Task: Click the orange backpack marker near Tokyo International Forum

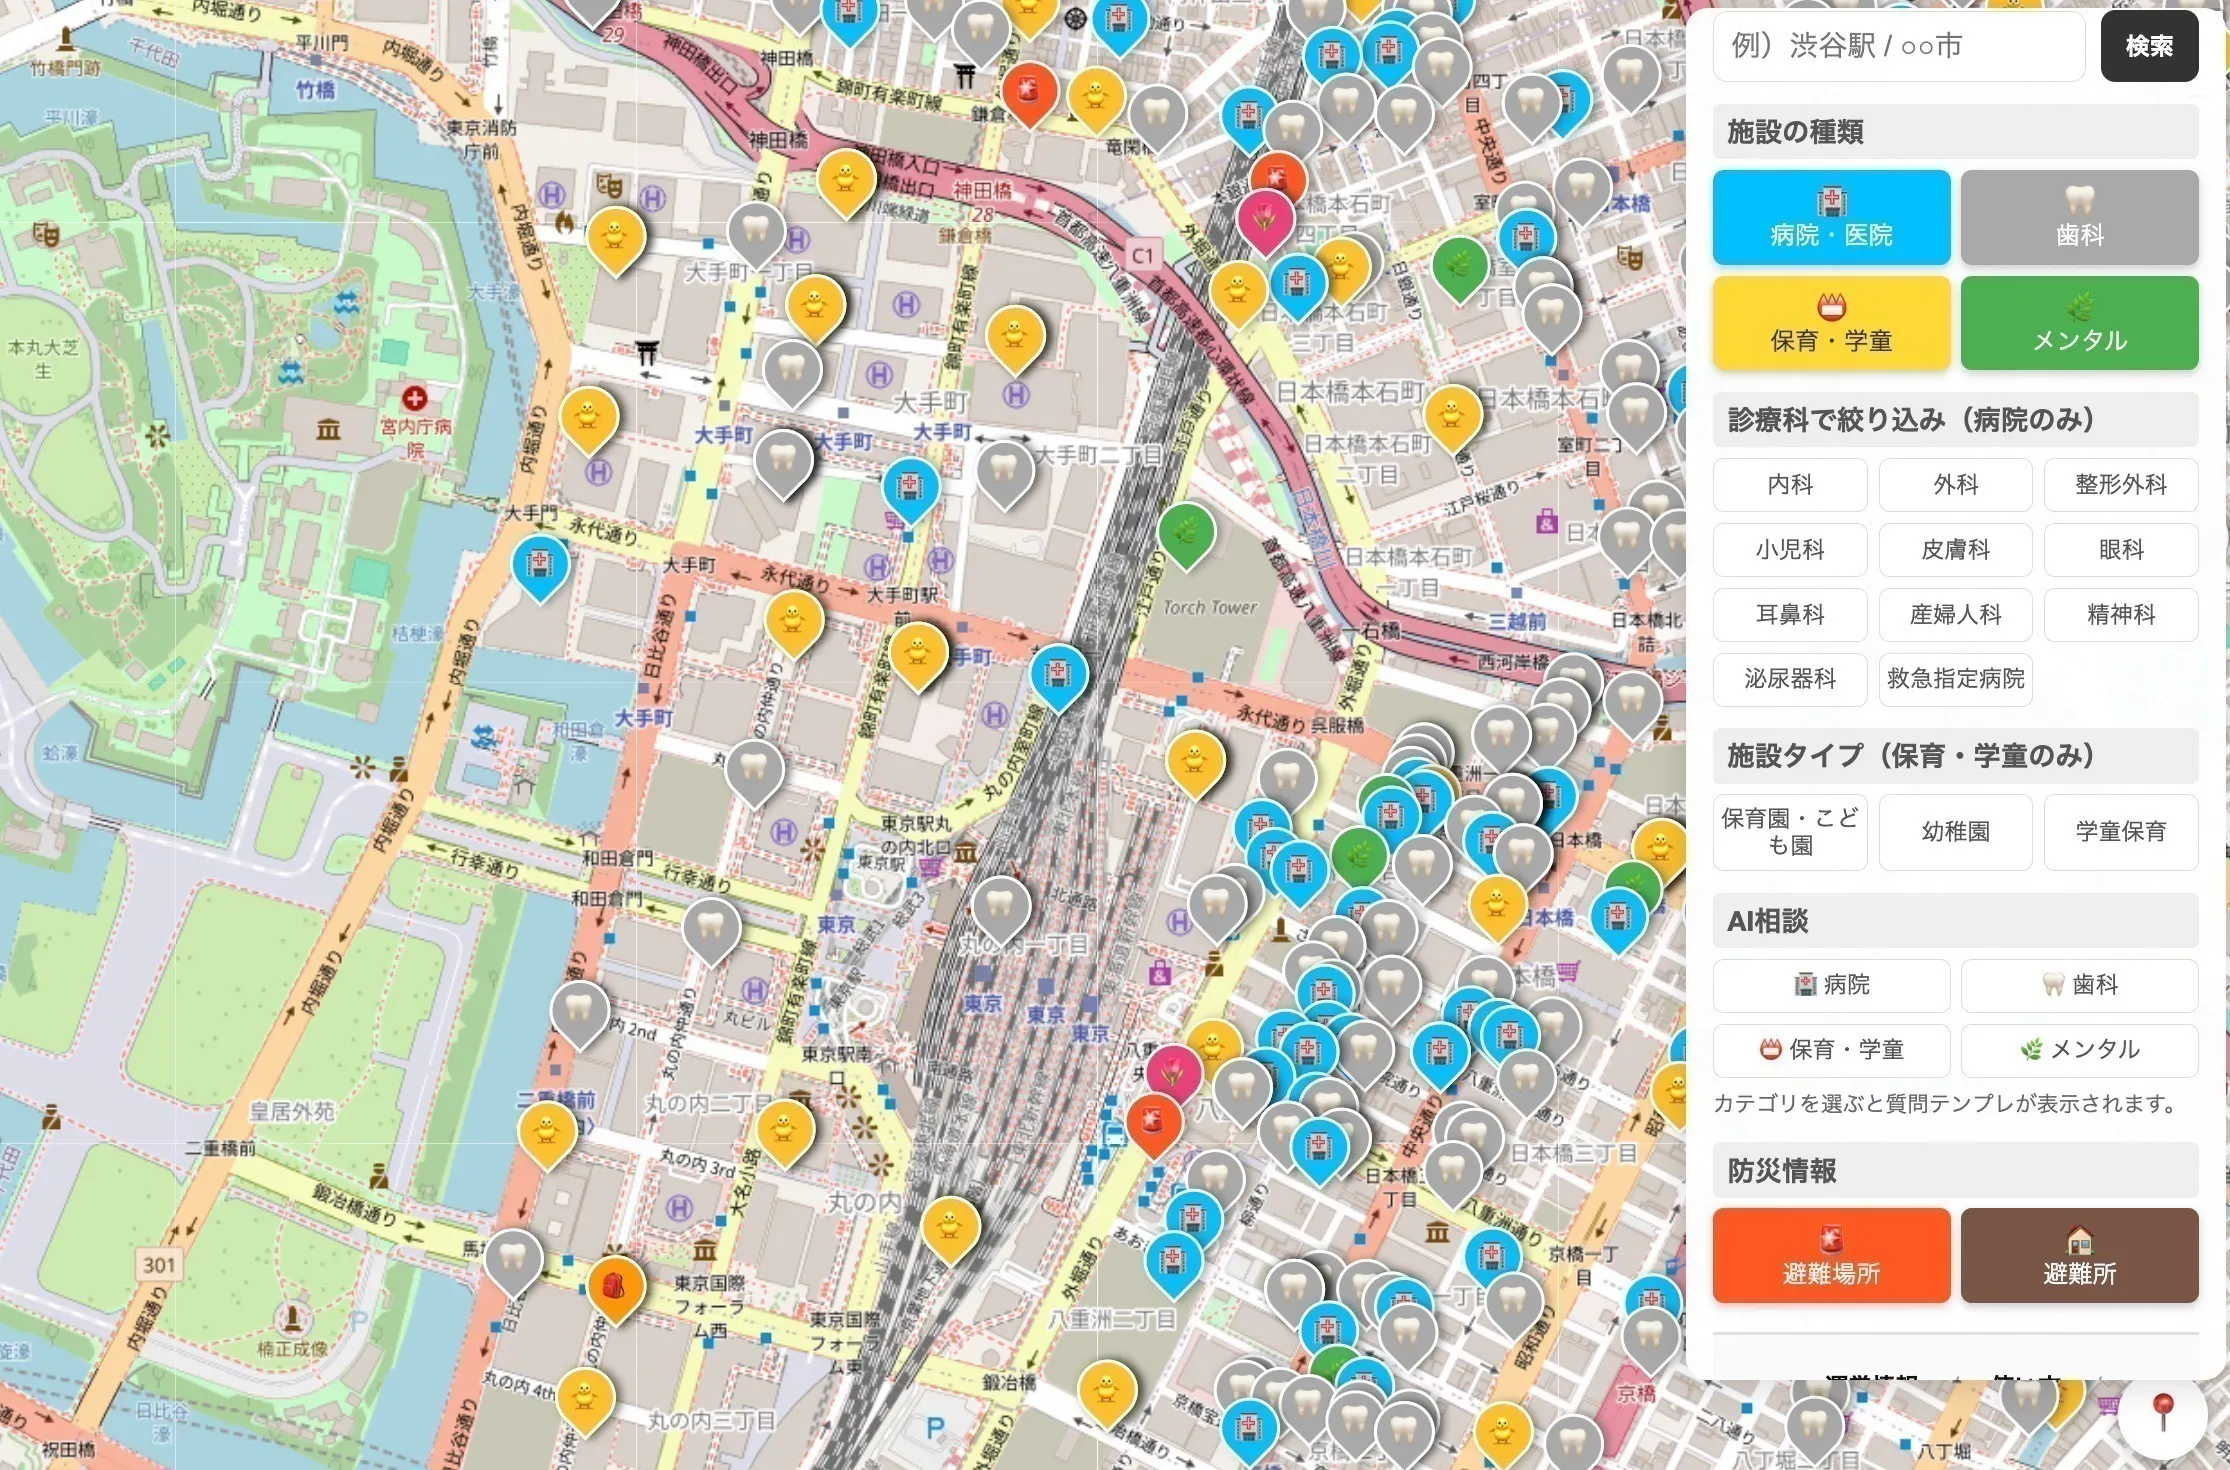Action: tap(614, 1286)
